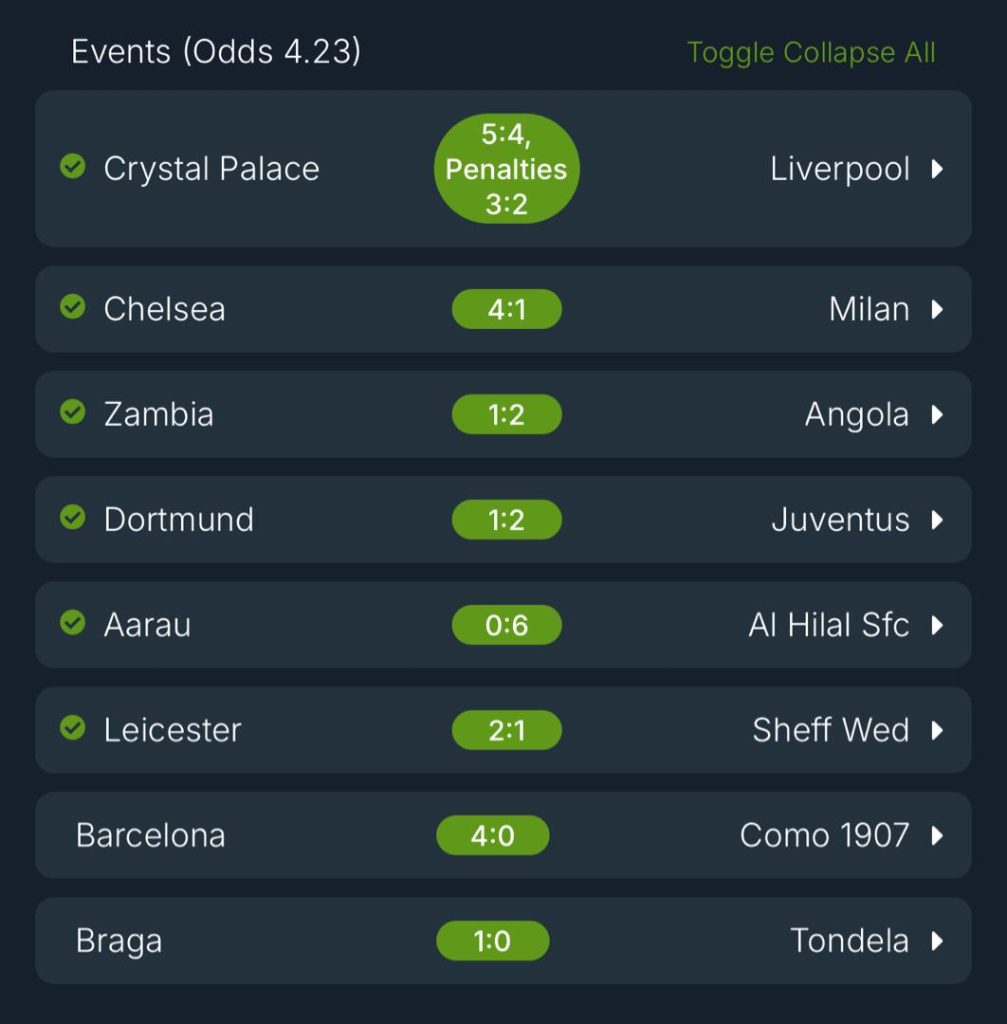The width and height of the screenshot is (1007, 1024).
Task: Expand the Aarau vs Al Hilal Sfc arrow
Action: pos(937,625)
